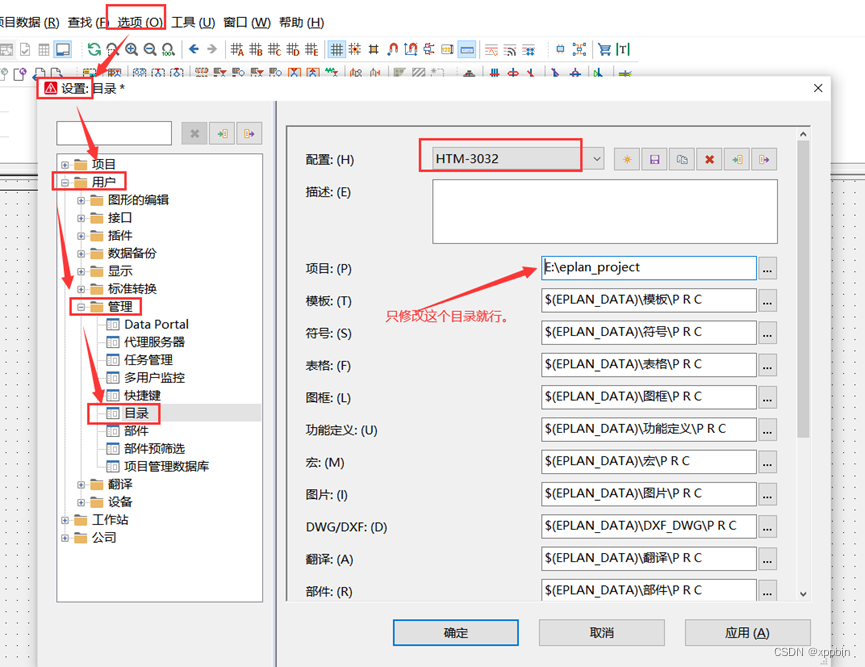Click the settings panel vertical scrollbar
The width and height of the screenshot is (865, 667).
coord(803,300)
